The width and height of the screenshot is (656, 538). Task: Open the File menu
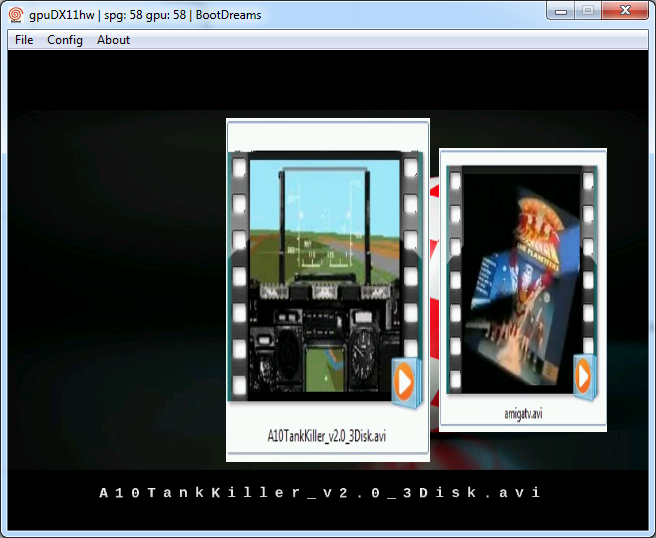[24, 40]
